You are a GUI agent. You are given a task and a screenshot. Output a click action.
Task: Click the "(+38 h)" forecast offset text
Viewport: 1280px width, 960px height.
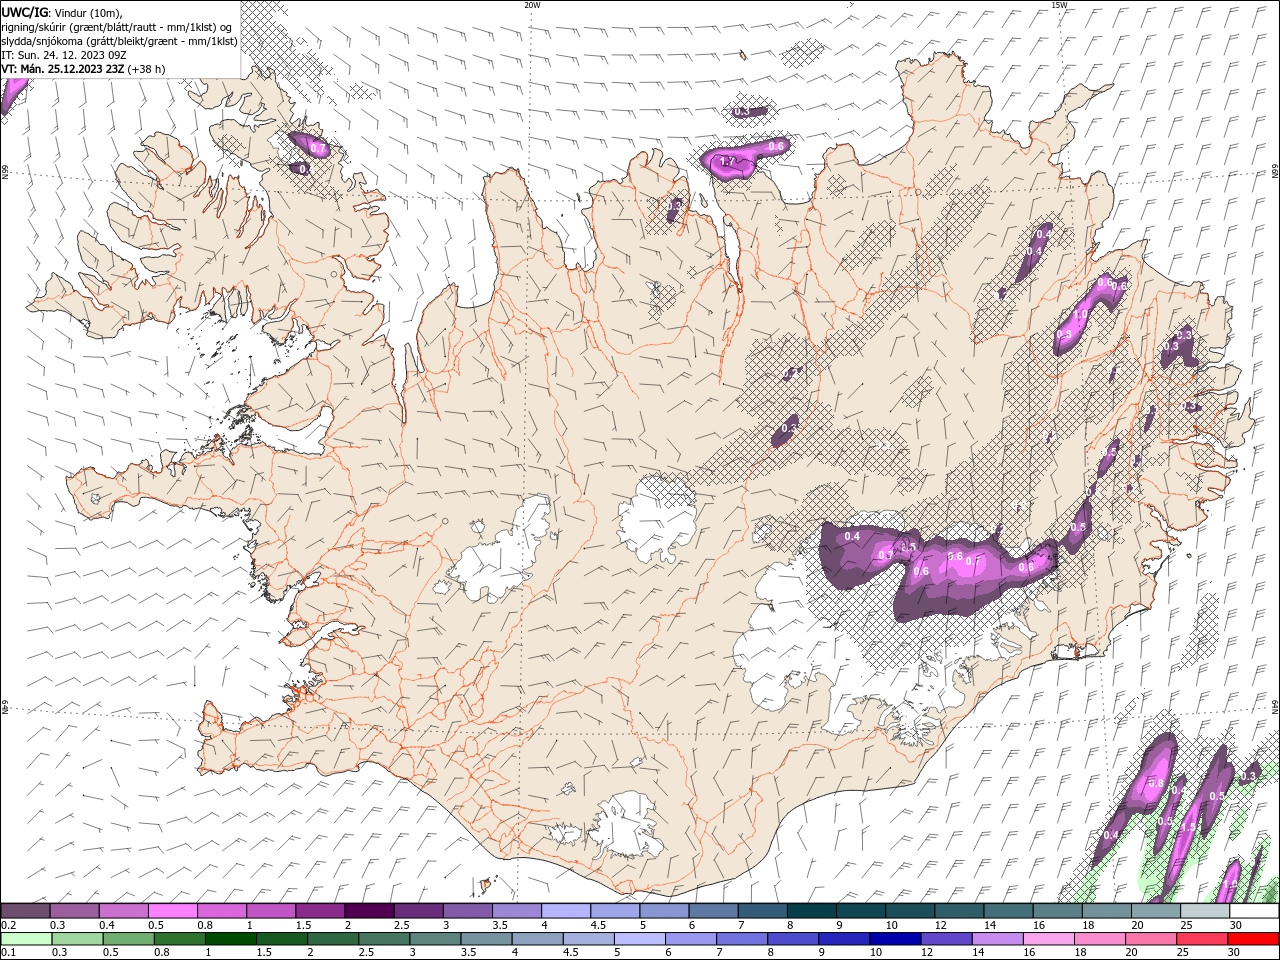146,69
